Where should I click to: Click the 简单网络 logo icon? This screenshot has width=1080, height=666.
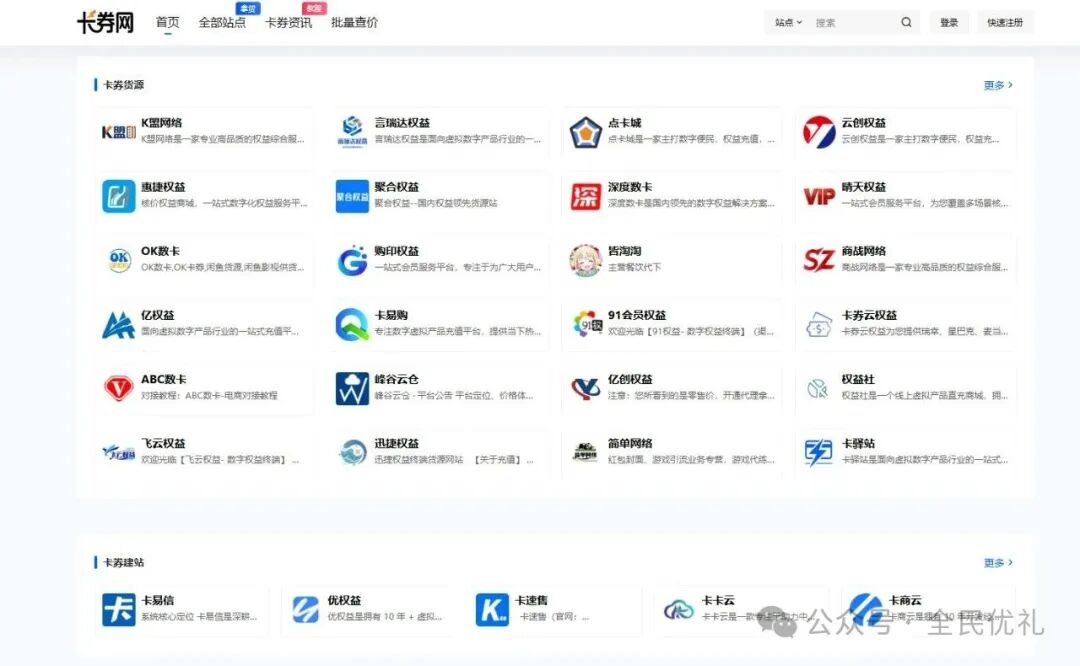coord(585,452)
